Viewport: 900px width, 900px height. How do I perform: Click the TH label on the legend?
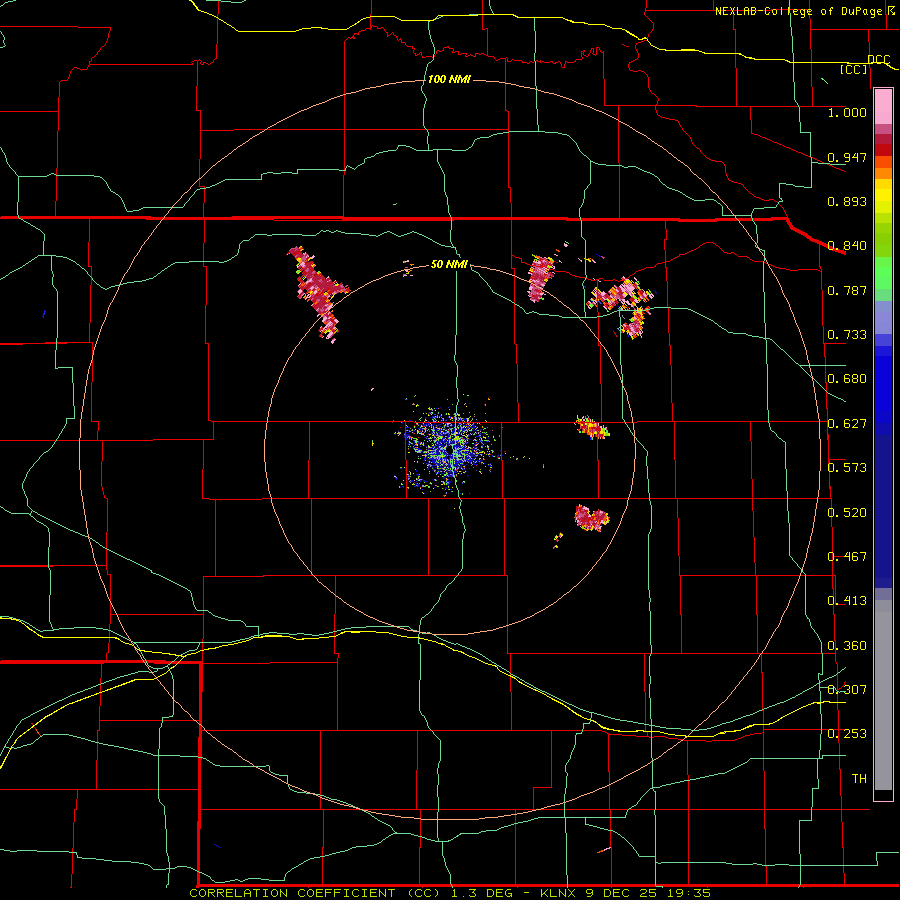pyautogui.click(x=859, y=779)
